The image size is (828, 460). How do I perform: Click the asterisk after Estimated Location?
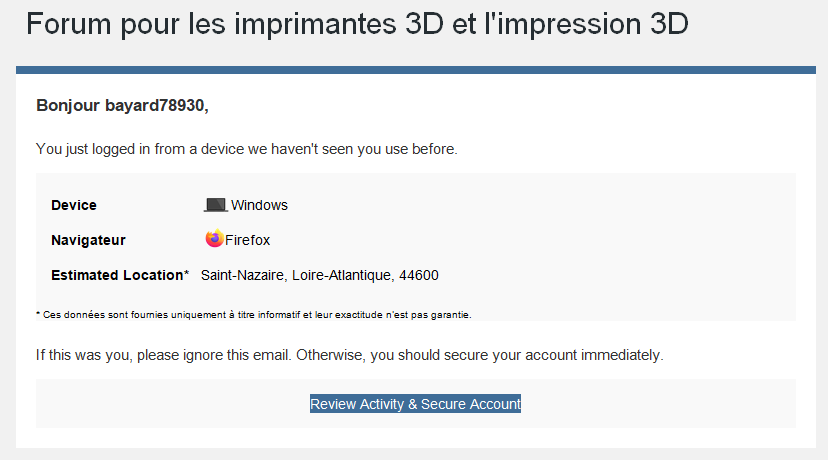(x=186, y=274)
